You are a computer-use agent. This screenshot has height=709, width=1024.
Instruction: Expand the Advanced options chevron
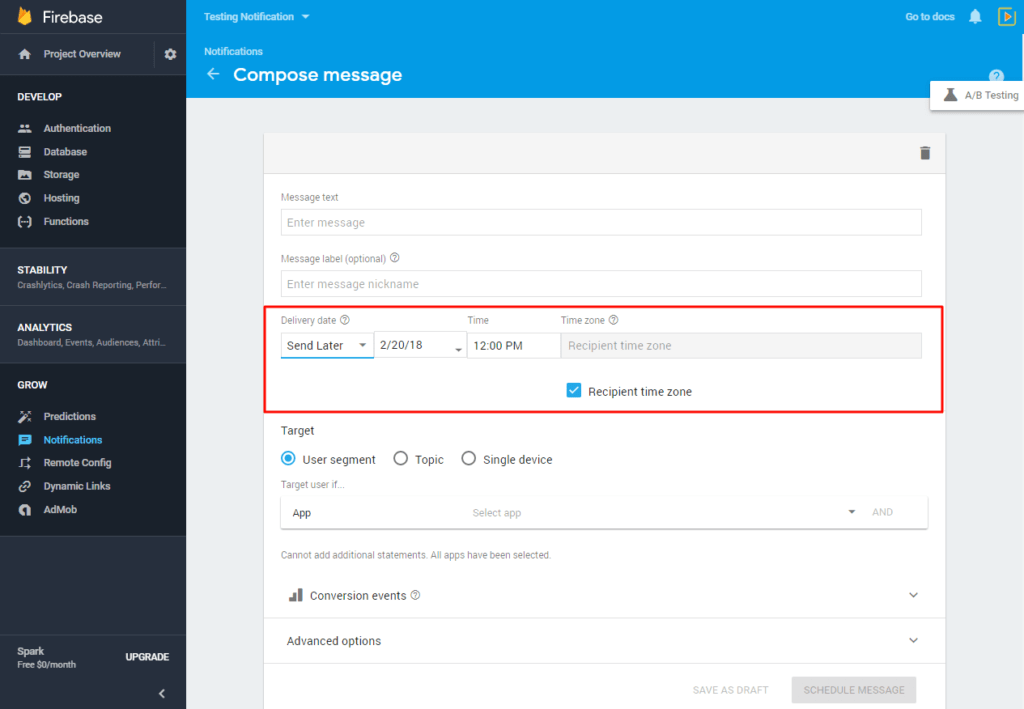pos(914,640)
